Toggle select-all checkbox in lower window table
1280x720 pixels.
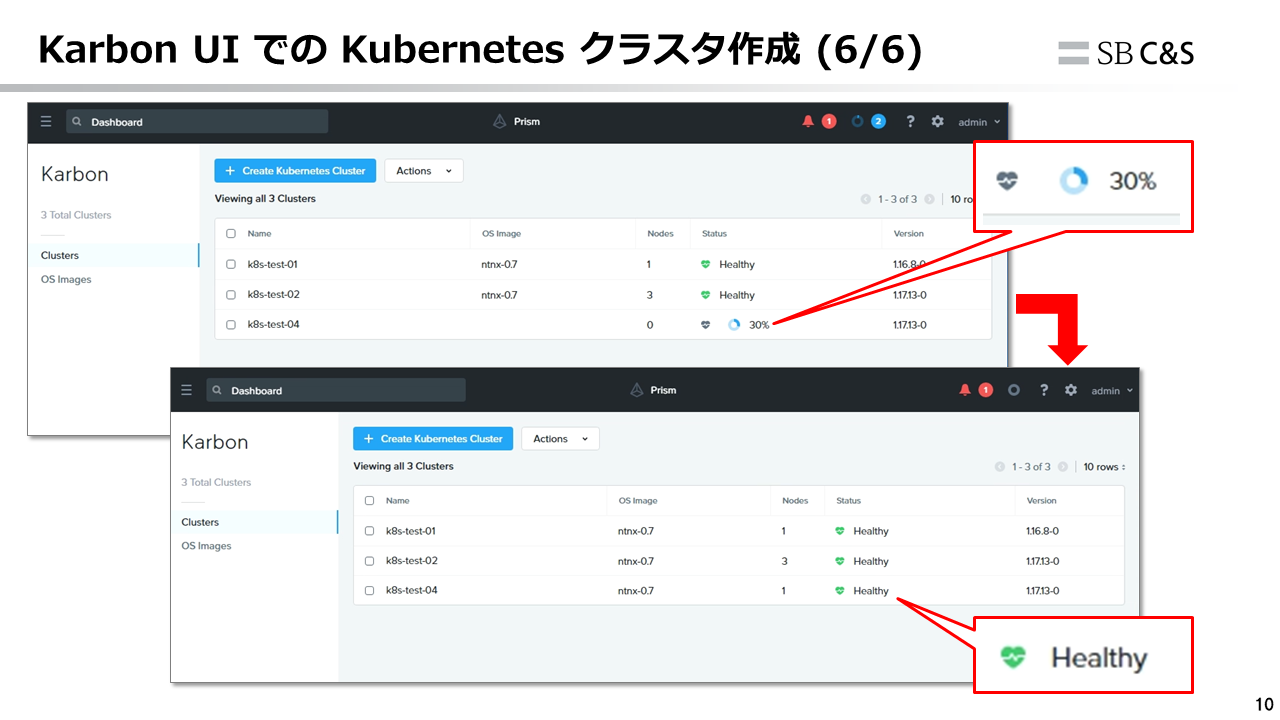click(x=369, y=500)
